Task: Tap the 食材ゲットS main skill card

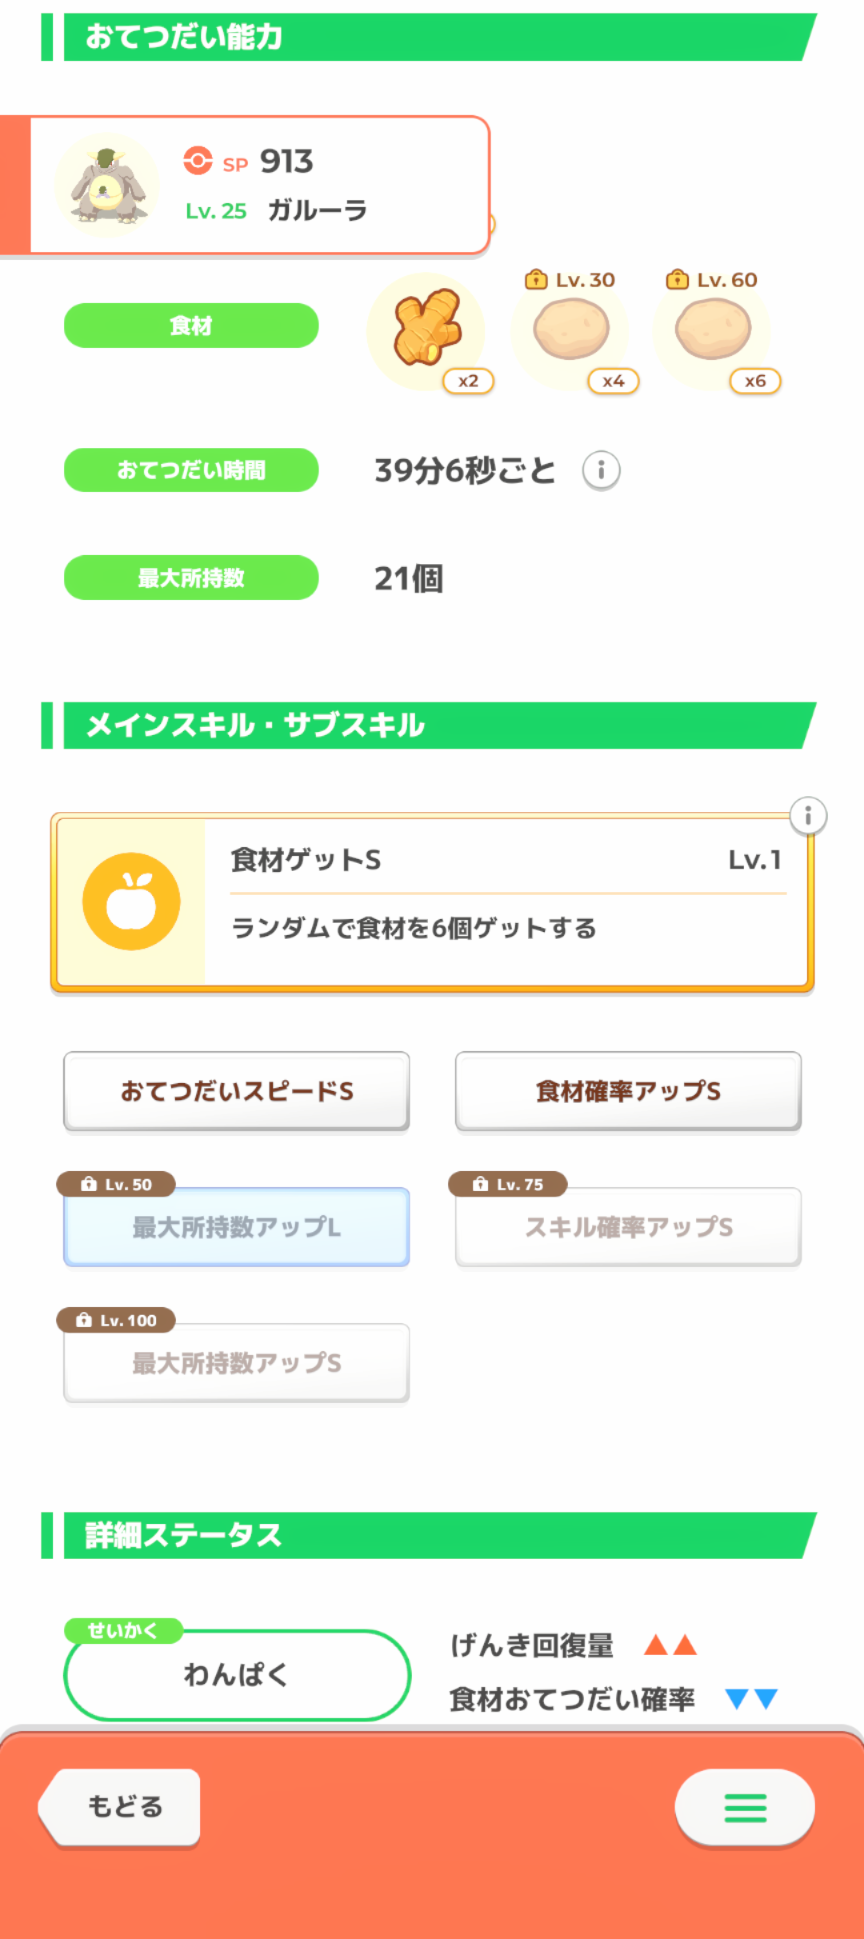Action: [x=500, y=902]
